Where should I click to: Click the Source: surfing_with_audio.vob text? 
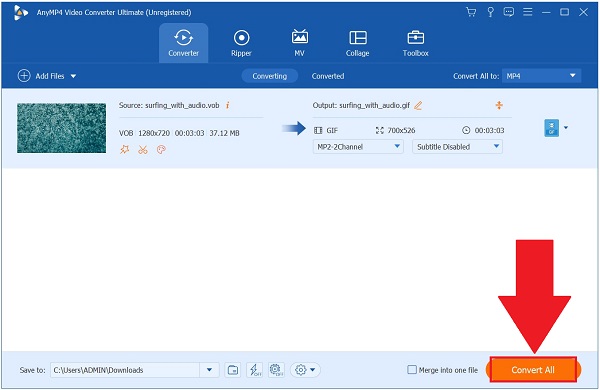pyautogui.click(x=169, y=105)
